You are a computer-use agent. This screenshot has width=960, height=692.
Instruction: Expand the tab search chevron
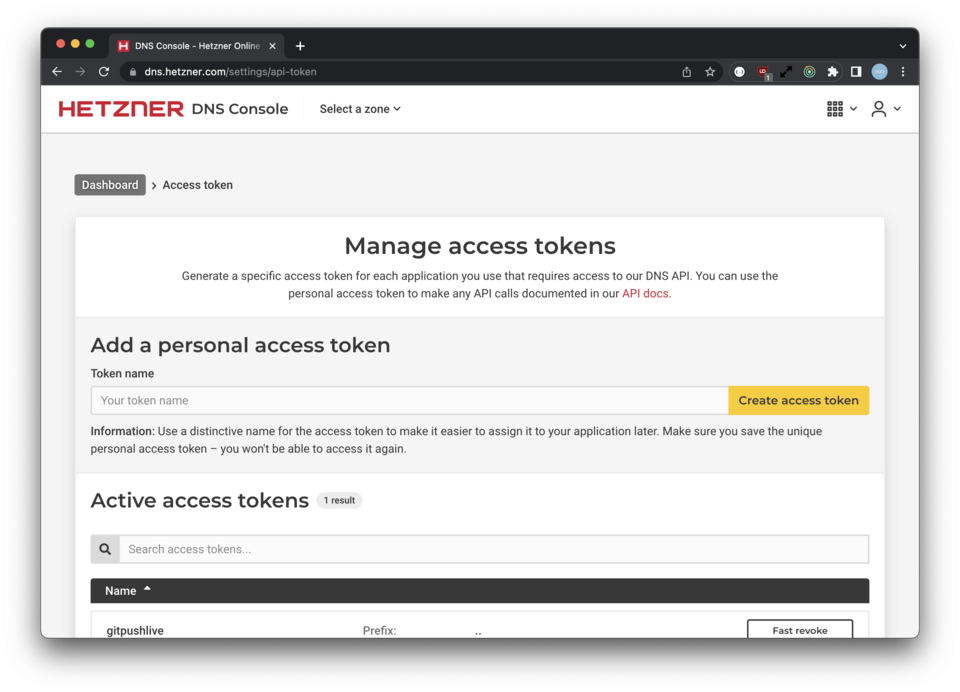pos(902,46)
